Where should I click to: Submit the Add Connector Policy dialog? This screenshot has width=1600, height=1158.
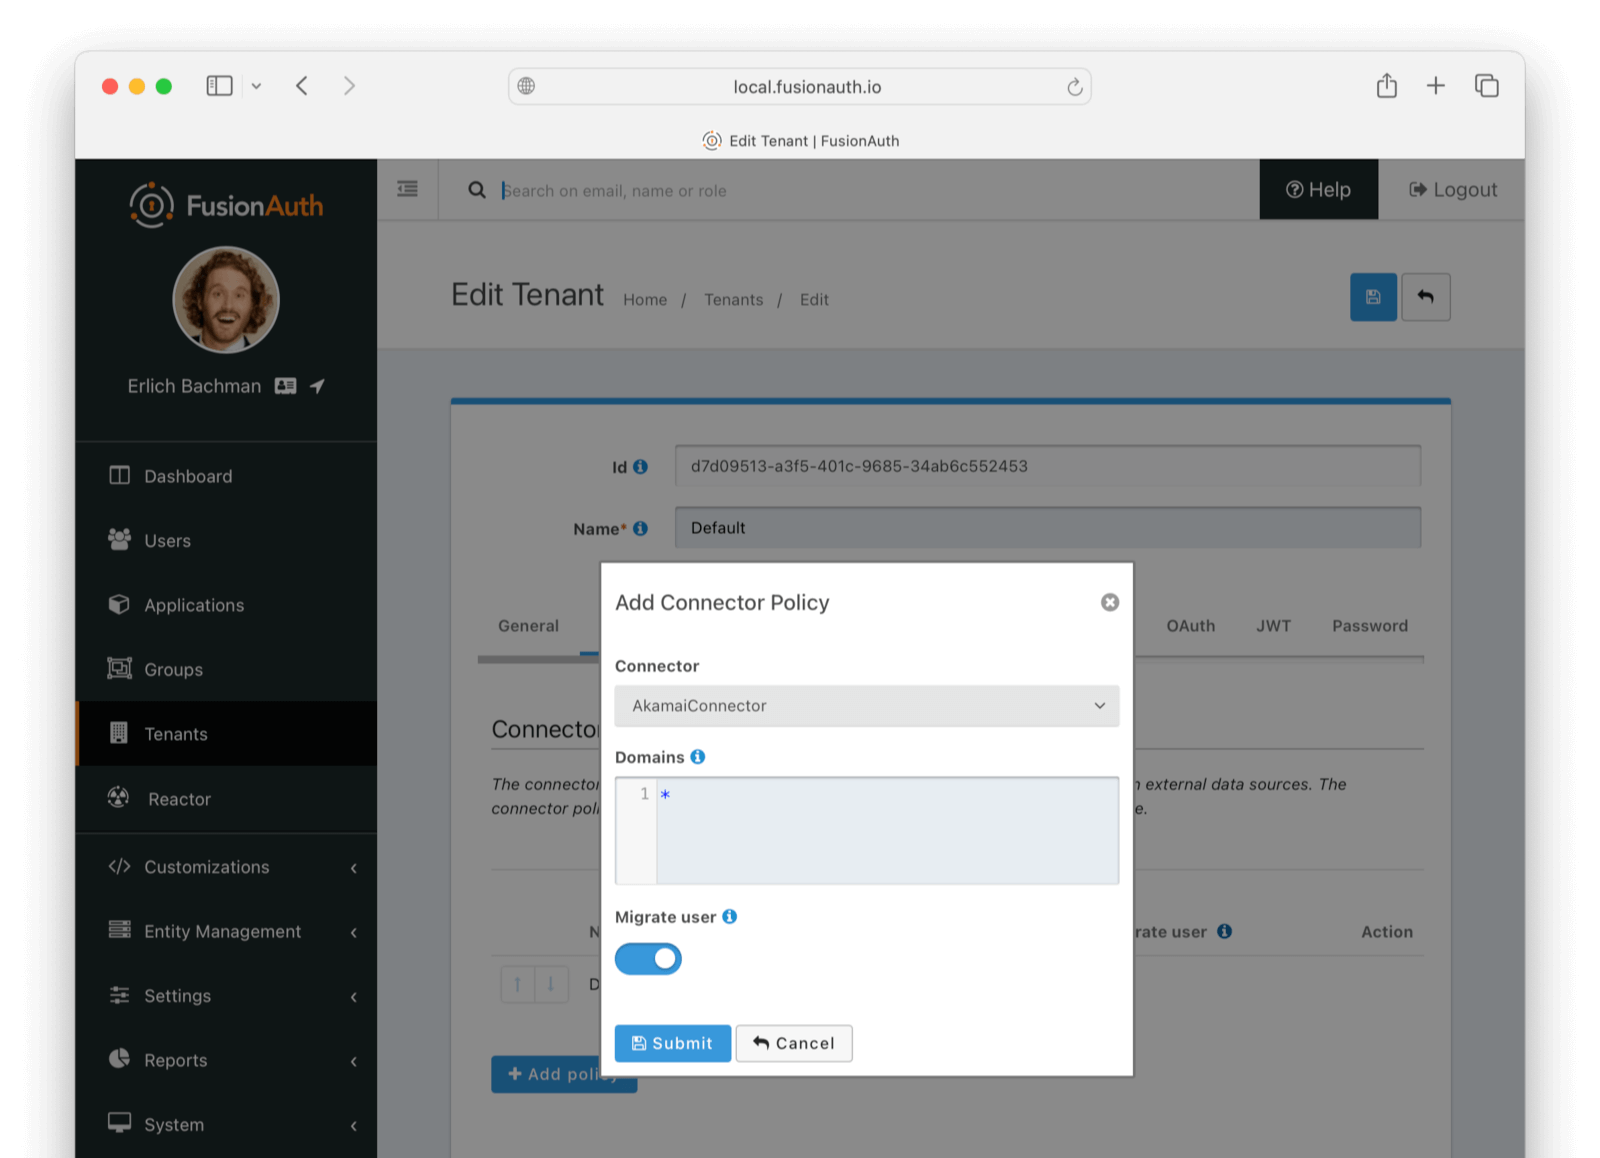tap(672, 1043)
